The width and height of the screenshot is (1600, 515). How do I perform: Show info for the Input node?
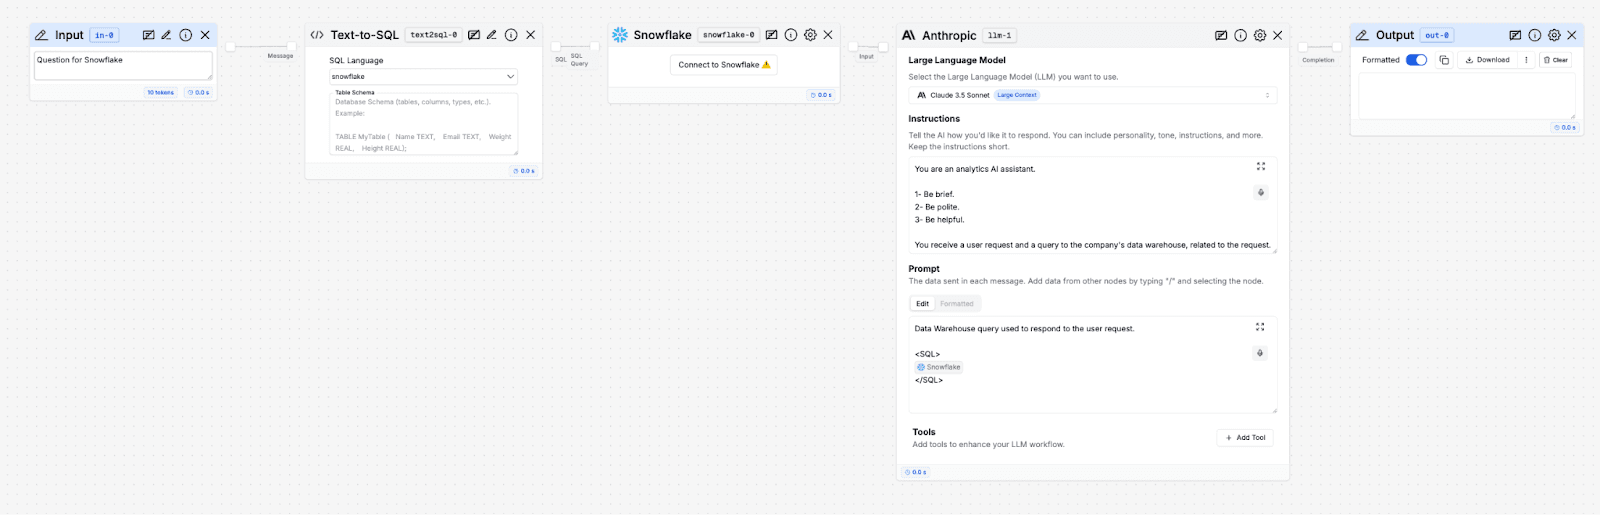(x=186, y=35)
